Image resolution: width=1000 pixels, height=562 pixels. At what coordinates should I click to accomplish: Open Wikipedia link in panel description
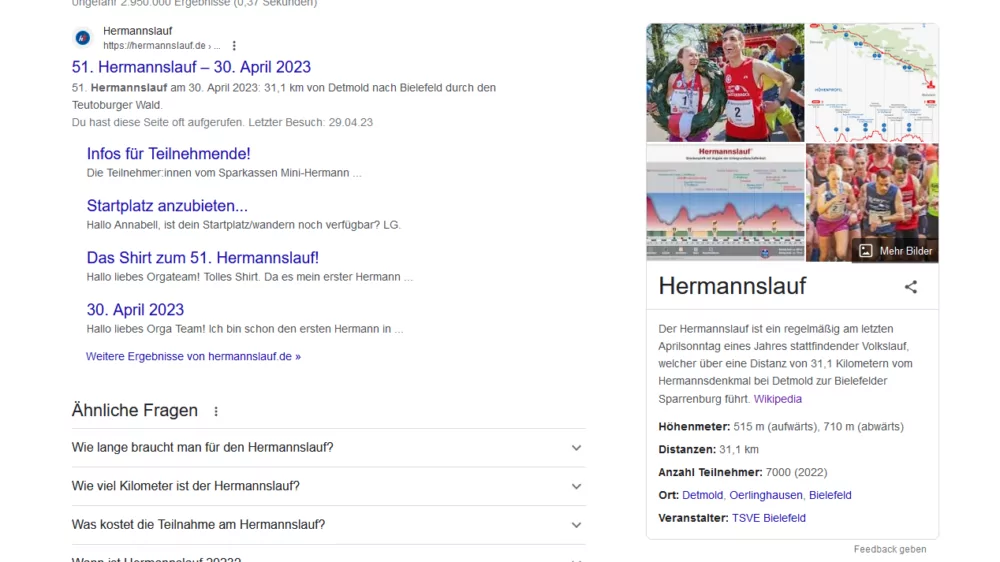click(x=777, y=399)
